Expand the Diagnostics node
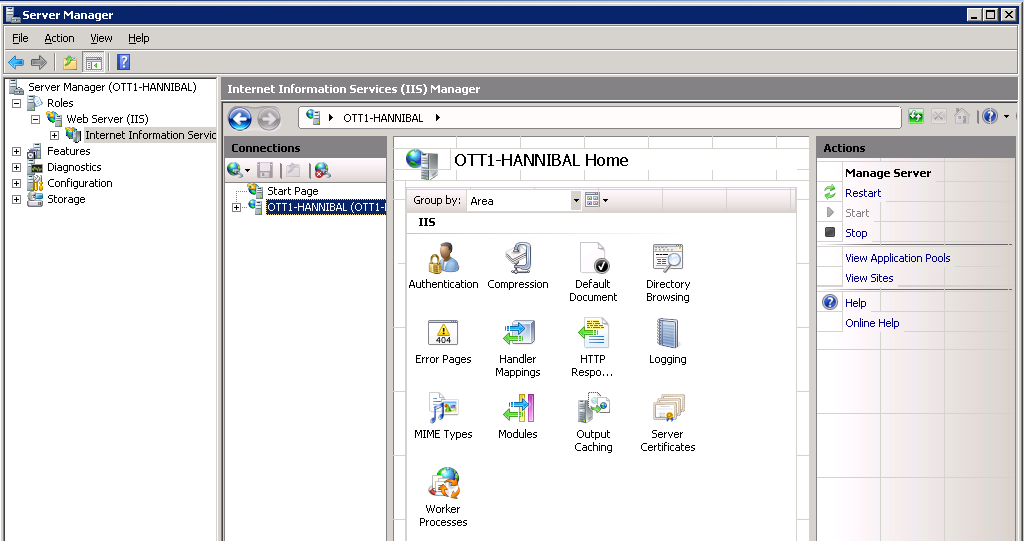Screen dimensions: 1024x541 pyautogui.click(x=16, y=167)
